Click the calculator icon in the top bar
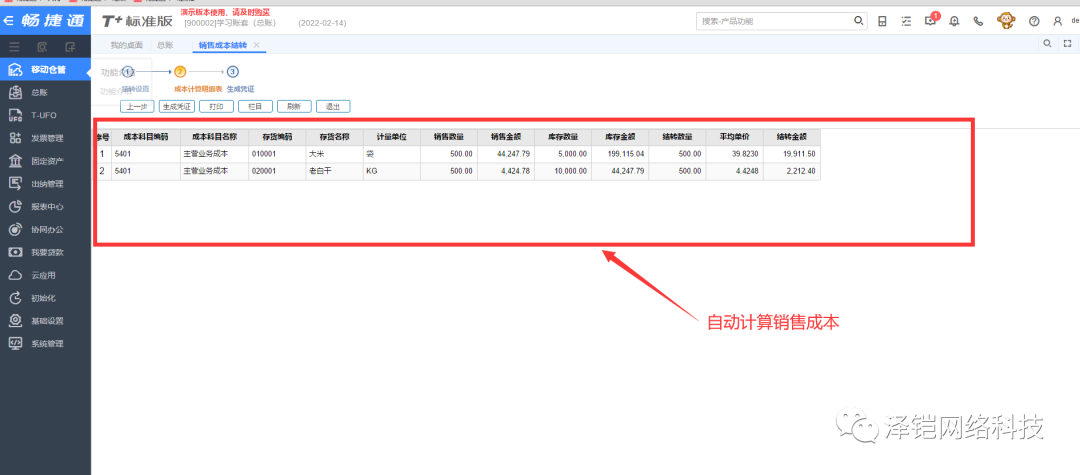Viewport: 1080px width, 475px height. tap(882, 21)
